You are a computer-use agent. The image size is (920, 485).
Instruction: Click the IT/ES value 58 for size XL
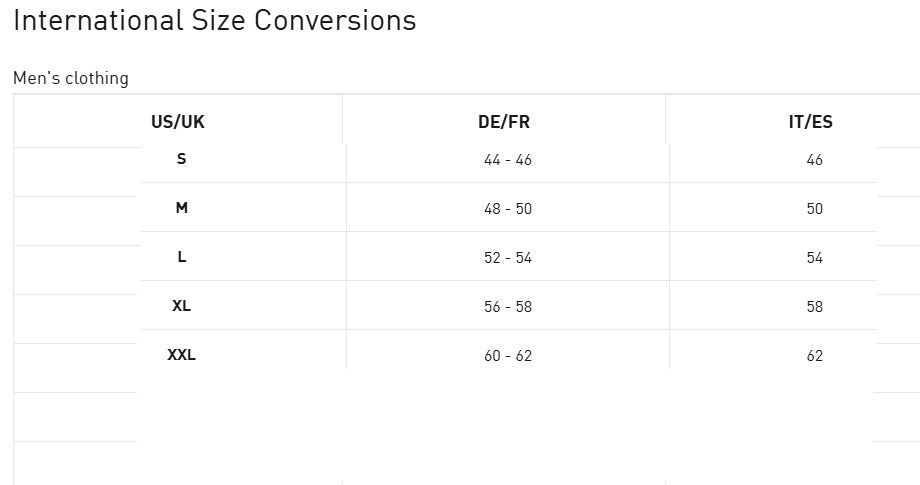[814, 307]
